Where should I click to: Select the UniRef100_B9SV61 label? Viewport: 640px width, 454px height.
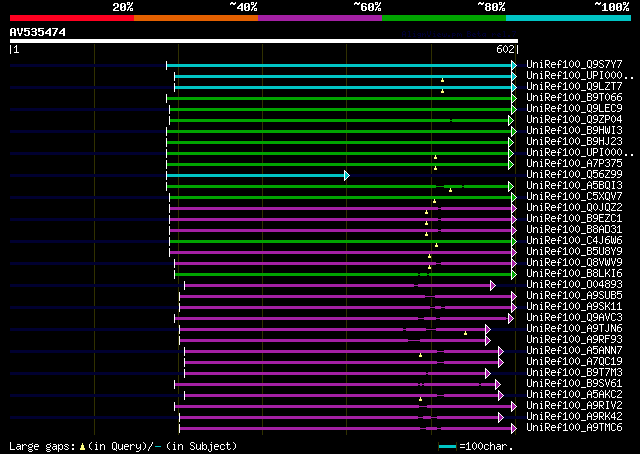pyautogui.click(x=574, y=384)
